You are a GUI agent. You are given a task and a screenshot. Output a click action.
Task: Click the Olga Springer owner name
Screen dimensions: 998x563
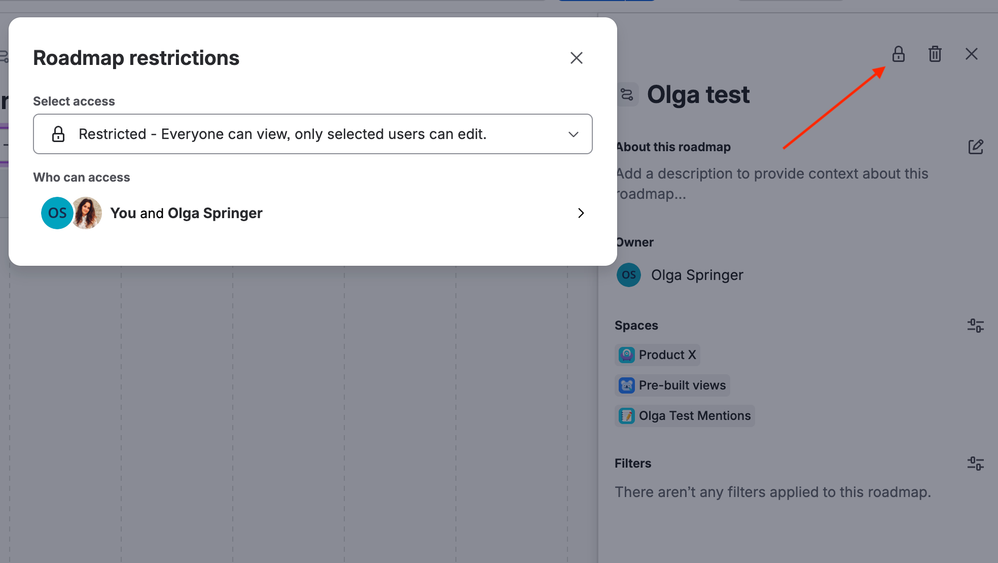(x=697, y=275)
